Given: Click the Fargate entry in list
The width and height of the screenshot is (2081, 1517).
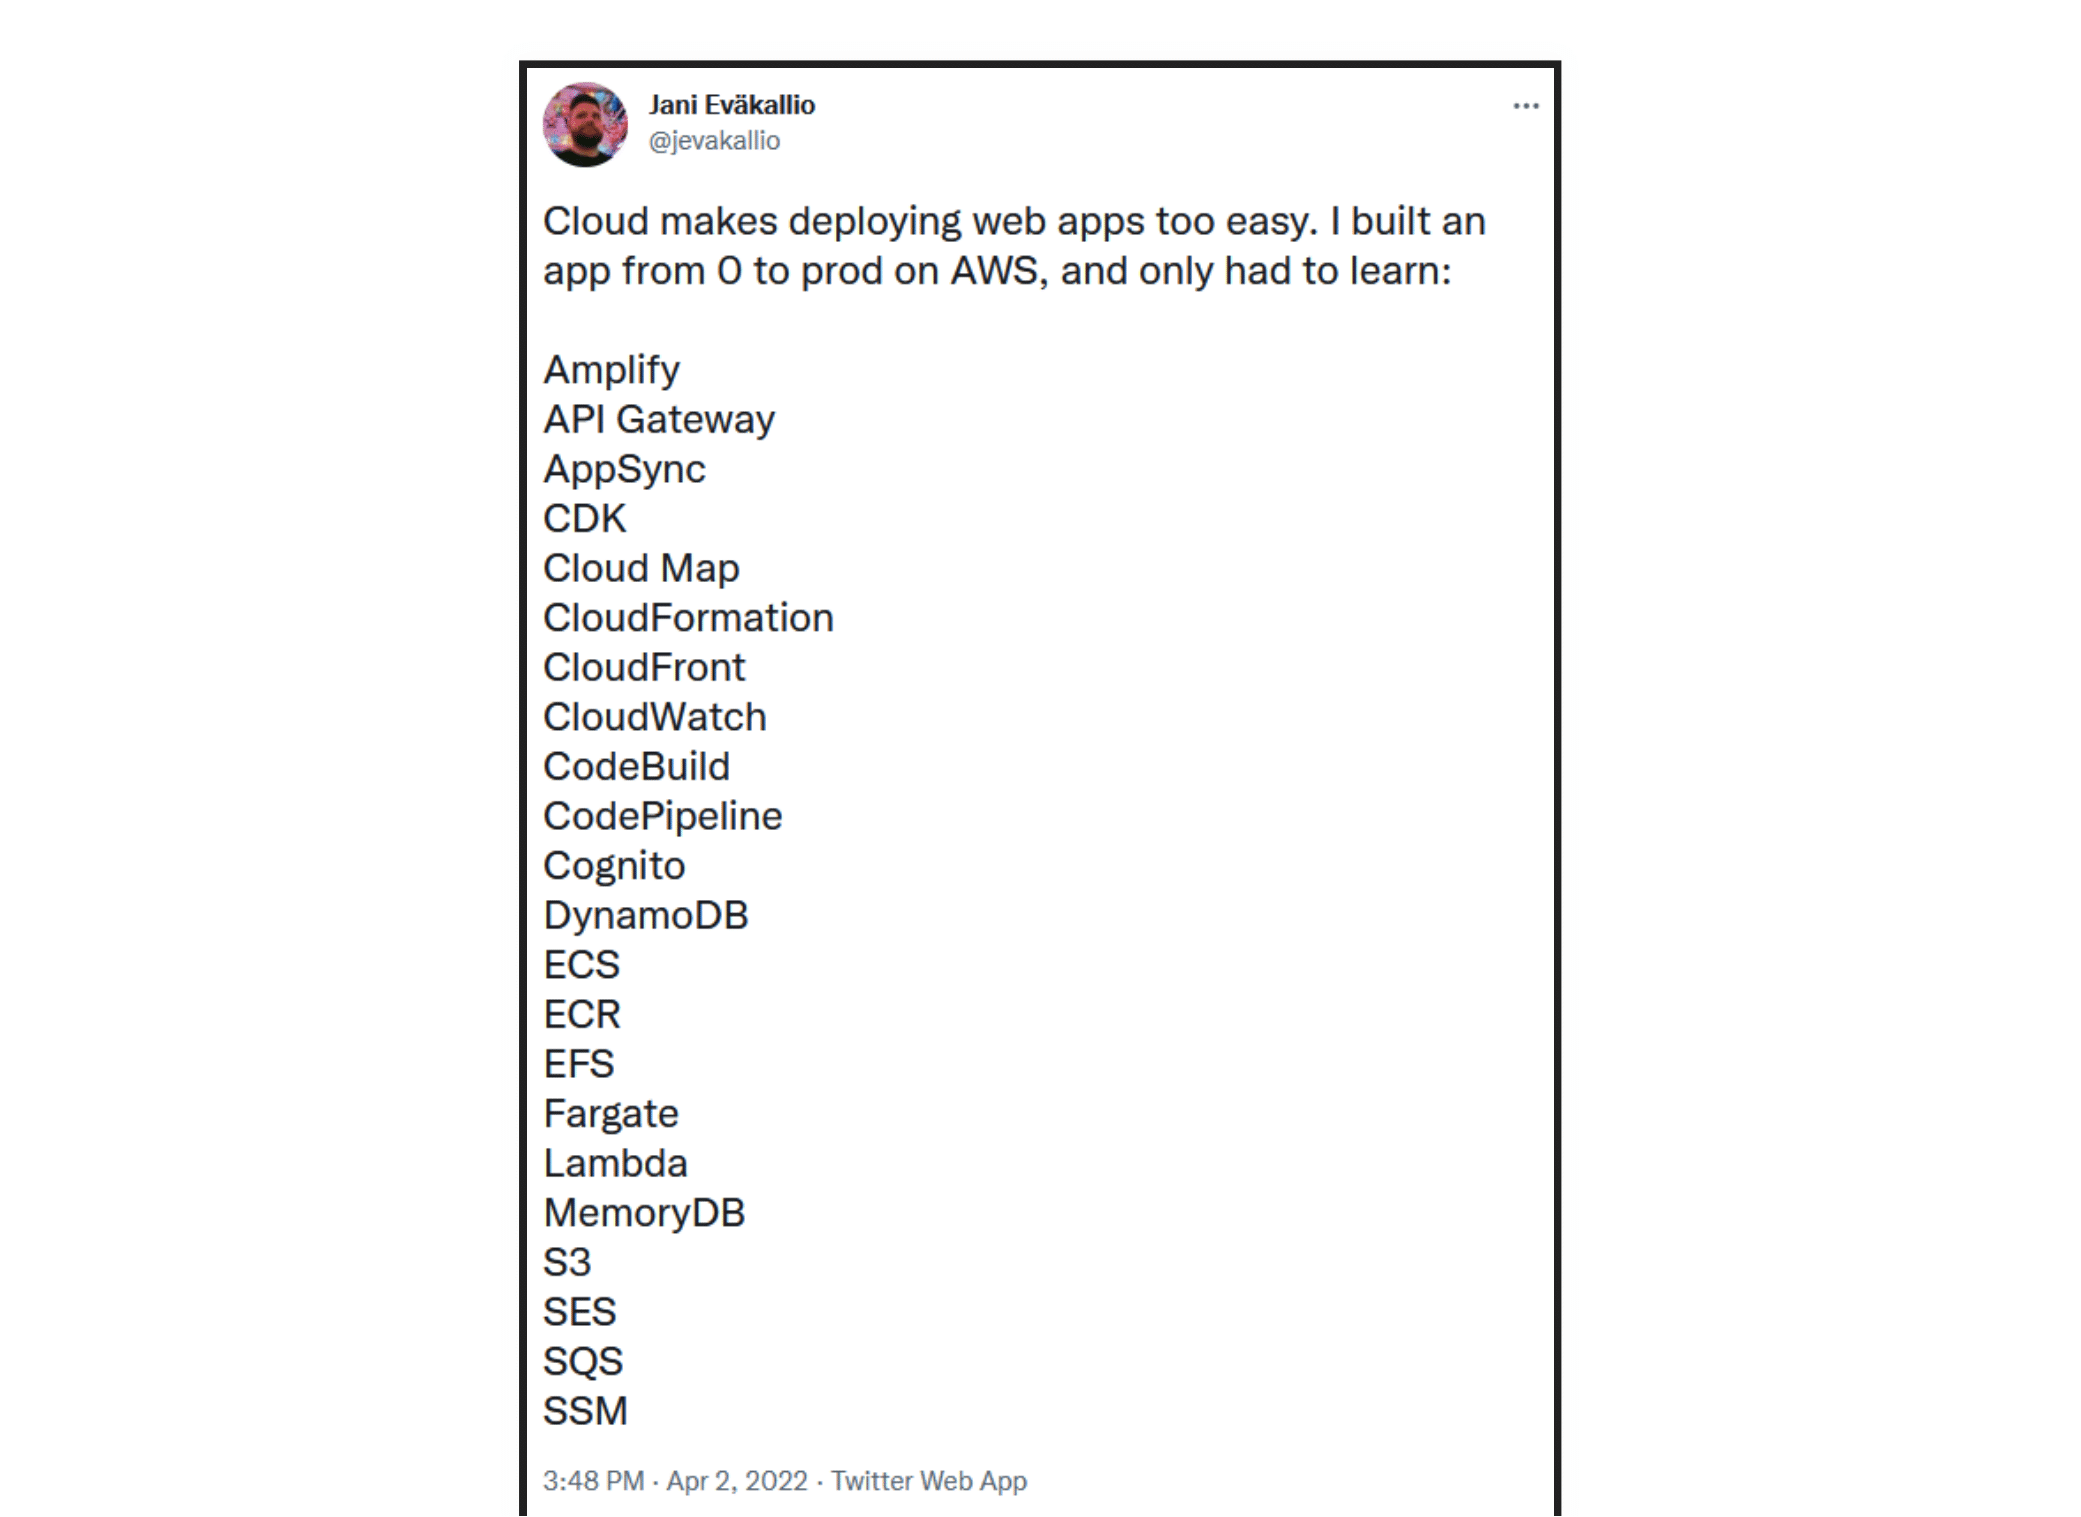Looking at the screenshot, I should coord(611,1114).
